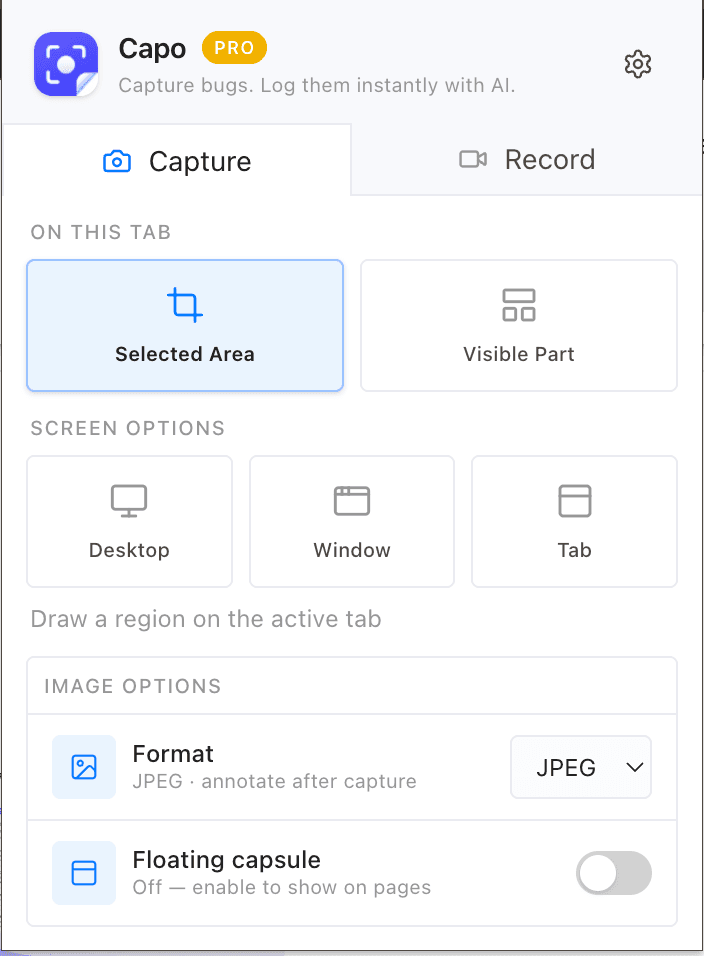Click the 'Floating capsule' label

[x=226, y=860]
